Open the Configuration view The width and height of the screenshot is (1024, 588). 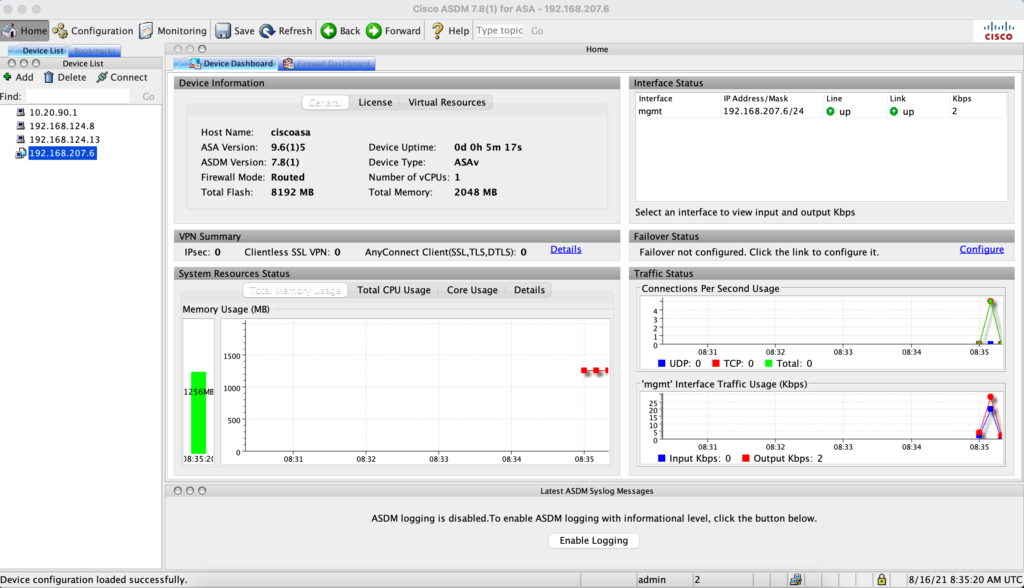coord(93,31)
